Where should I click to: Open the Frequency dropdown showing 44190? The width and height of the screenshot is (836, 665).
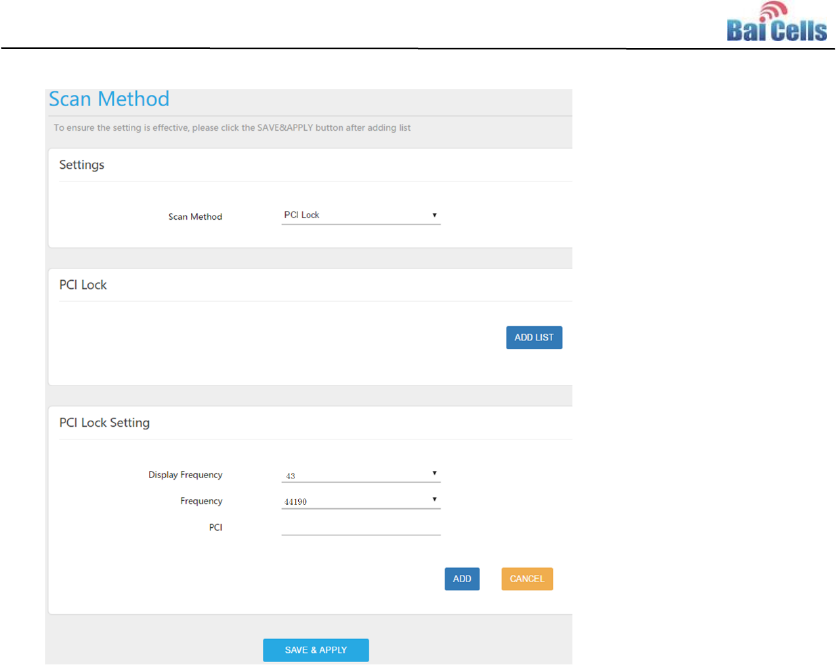pyautogui.click(x=361, y=500)
